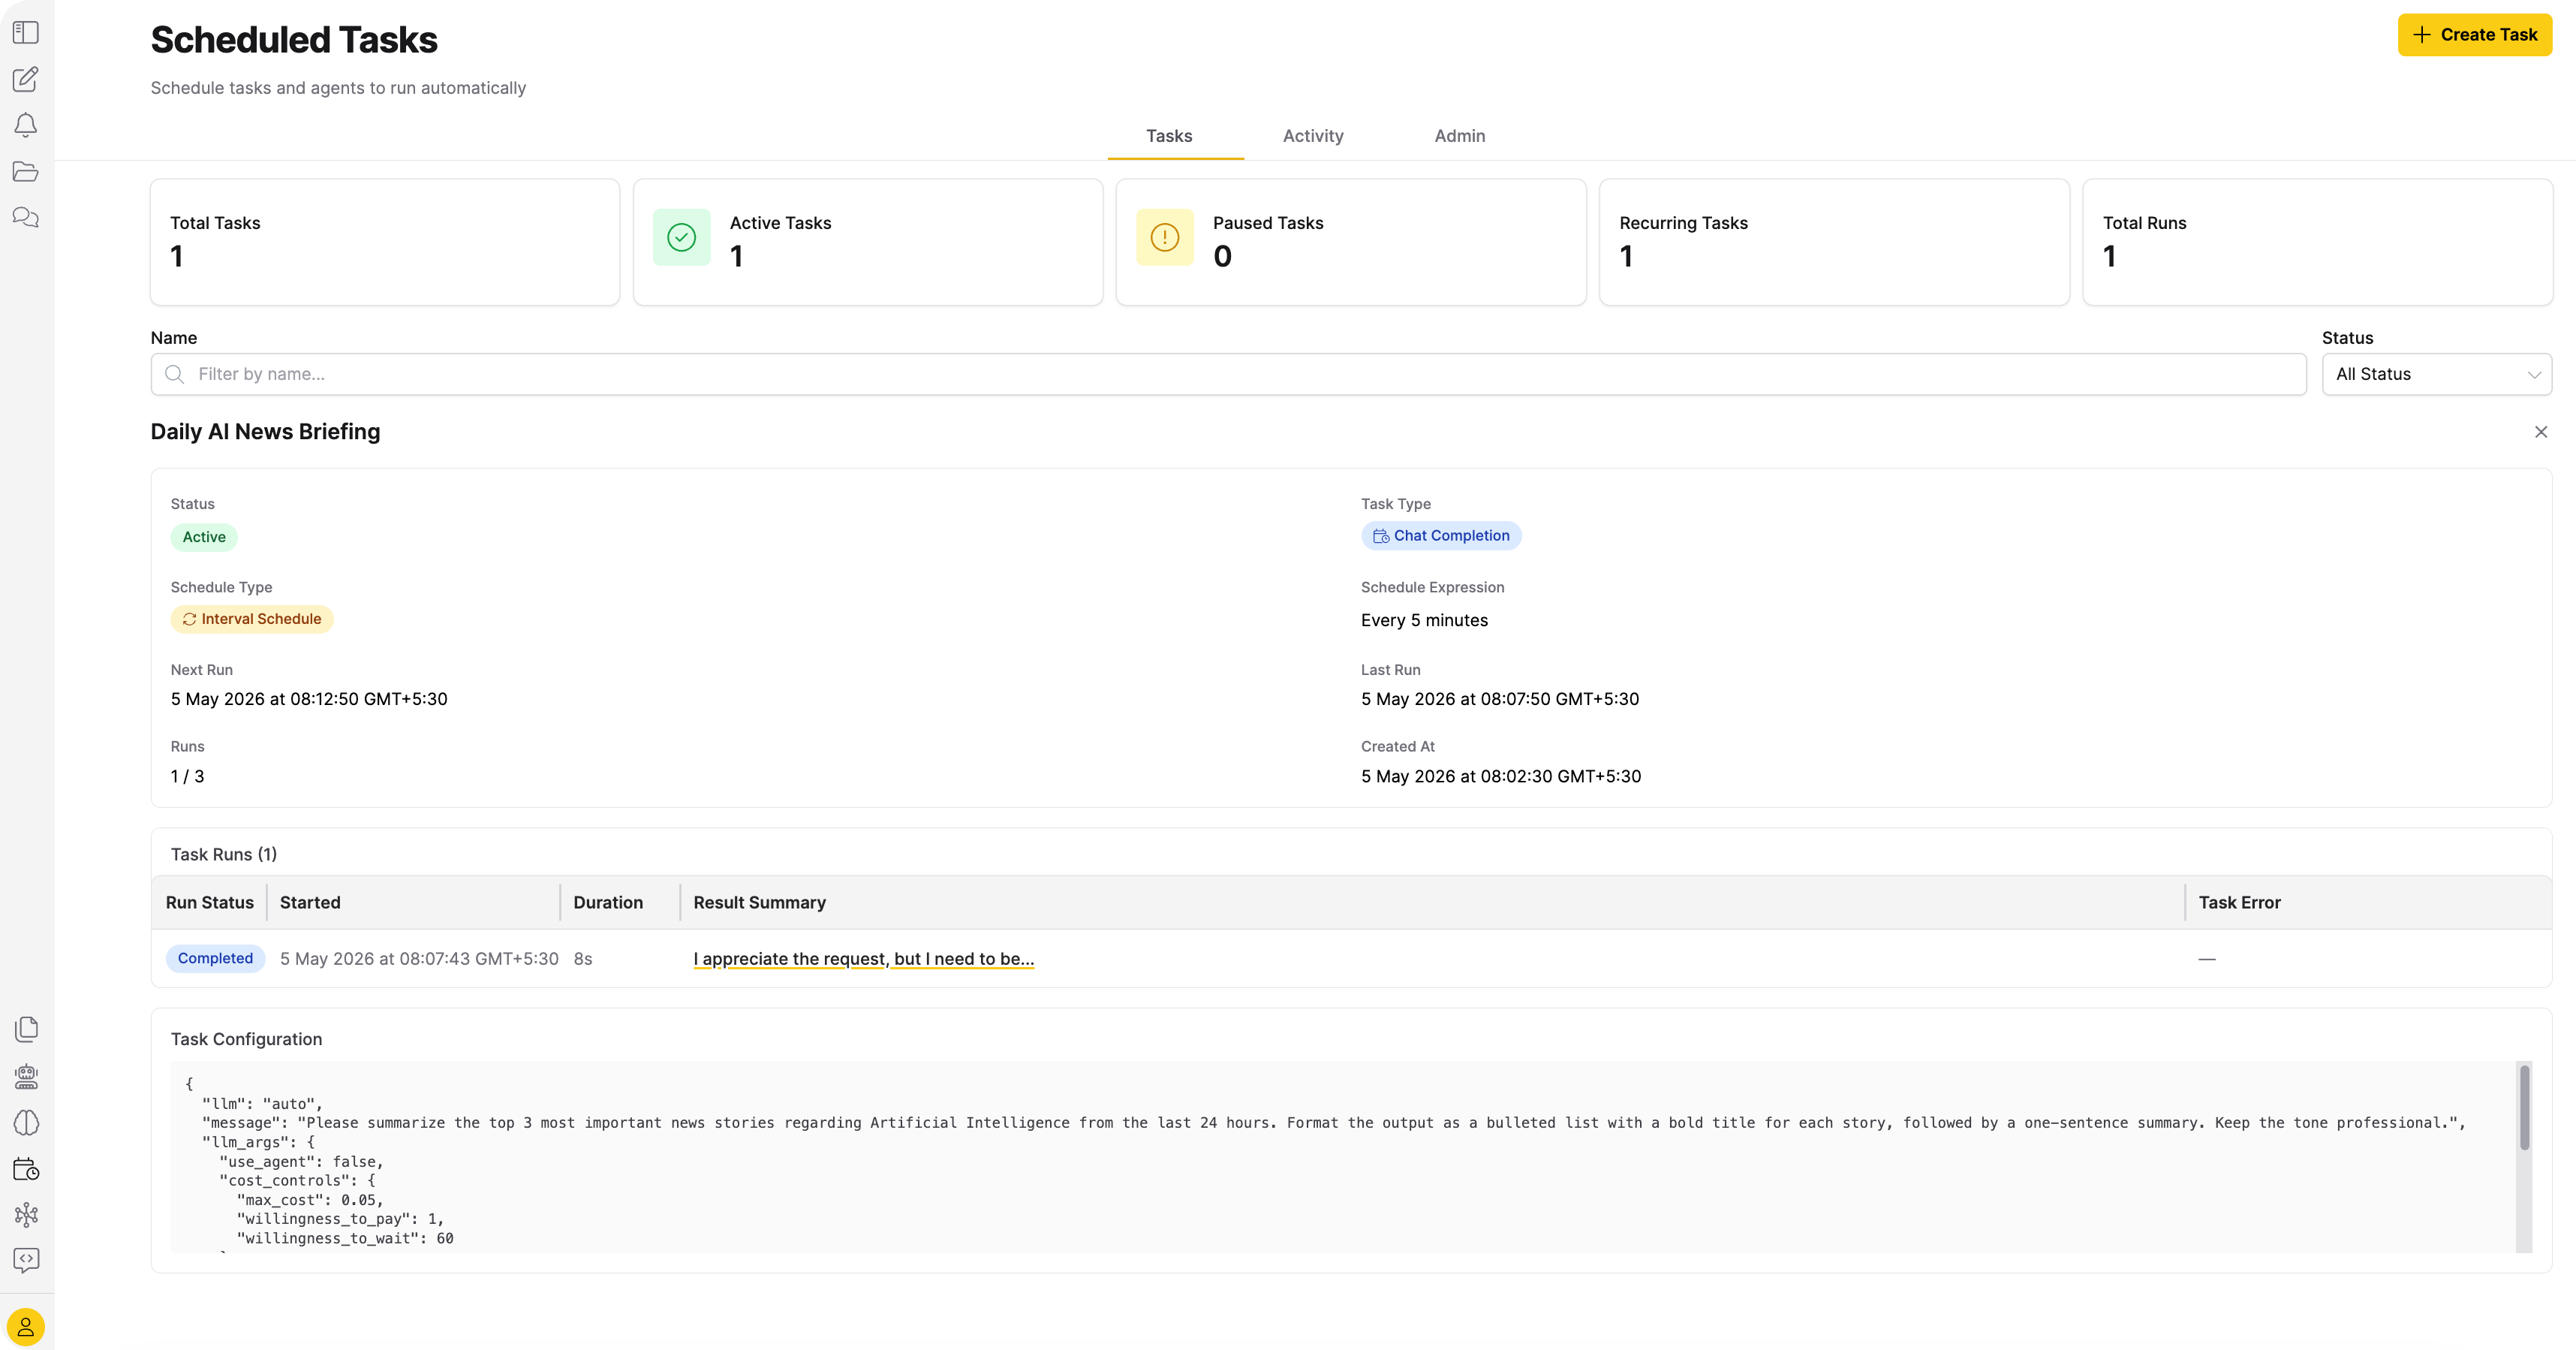Image resolution: width=2576 pixels, height=1350 pixels.
Task: Open the documents copy icon in sidebar
Action: tap(27, 1029)
